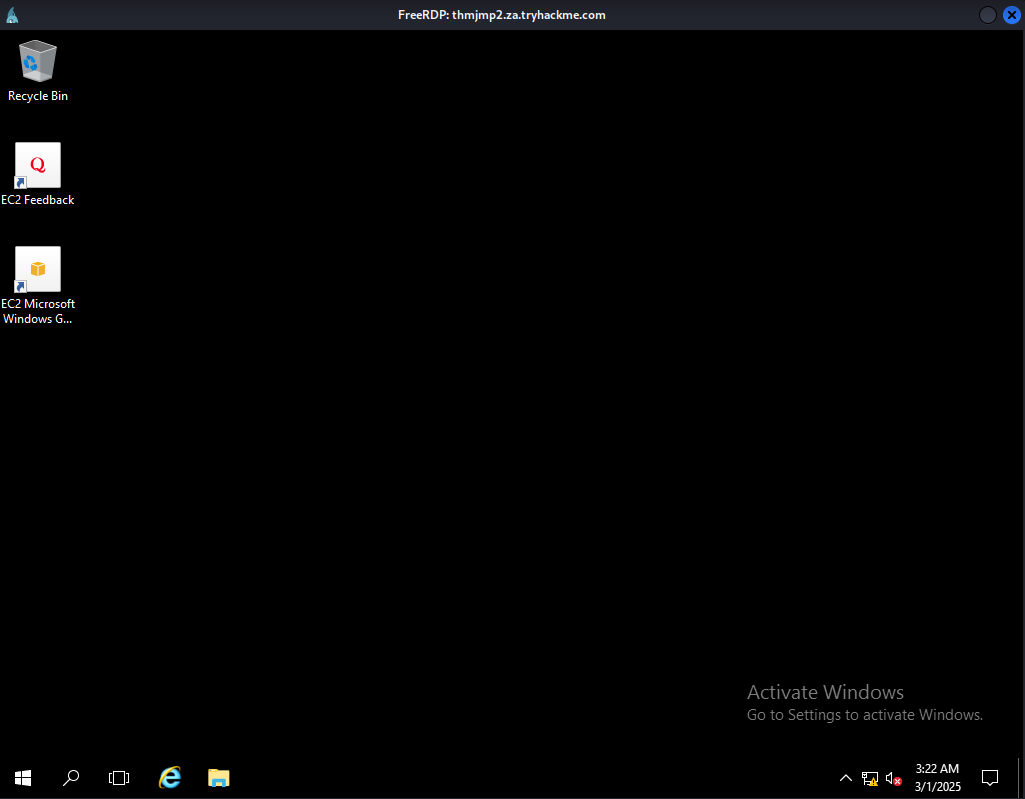This screenshot has height=799, width=1025.
Task: Open the Action Center notification icon
Action: [990, 777]
